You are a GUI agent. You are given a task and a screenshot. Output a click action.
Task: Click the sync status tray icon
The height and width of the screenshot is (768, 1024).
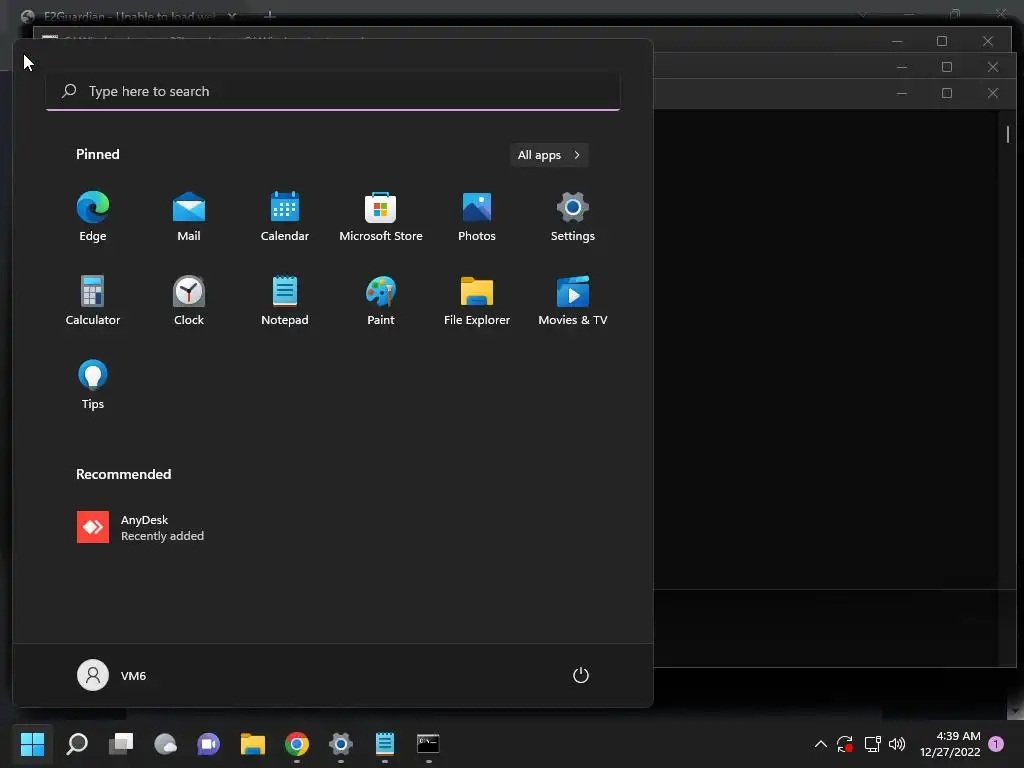(844, 744)
